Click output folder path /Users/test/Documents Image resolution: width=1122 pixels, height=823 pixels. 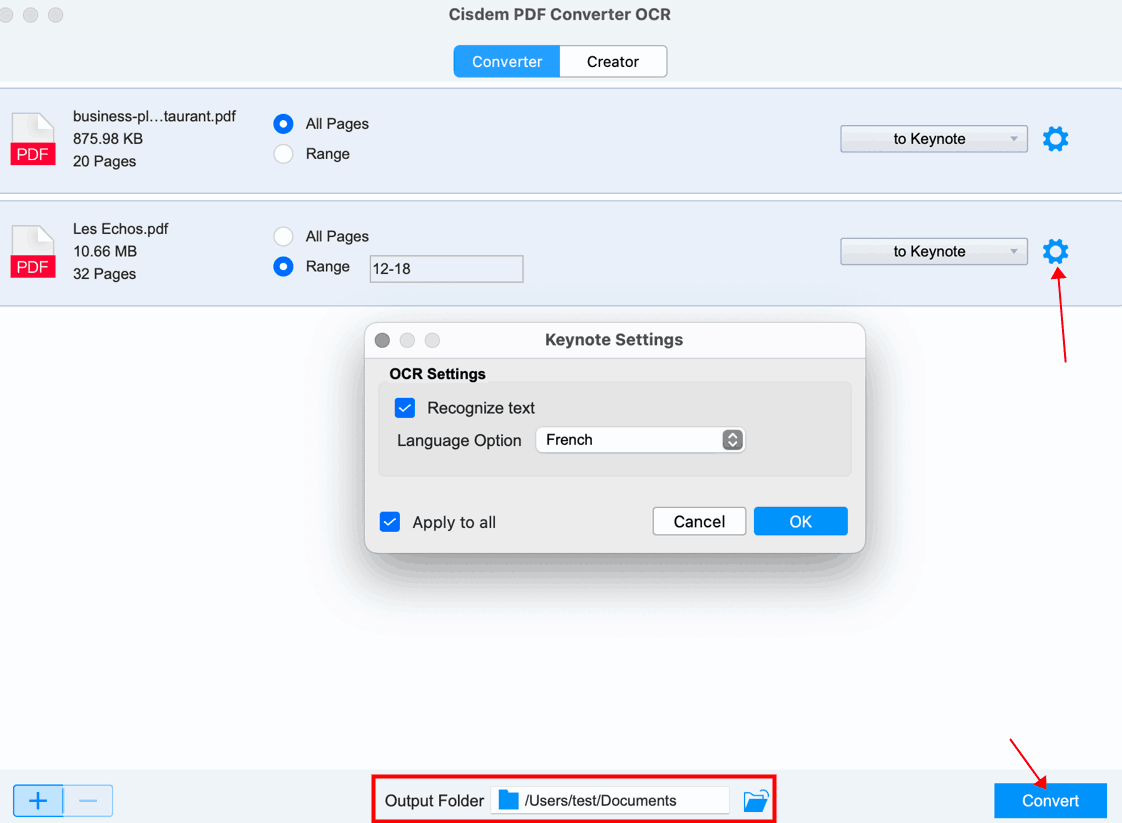600,800
